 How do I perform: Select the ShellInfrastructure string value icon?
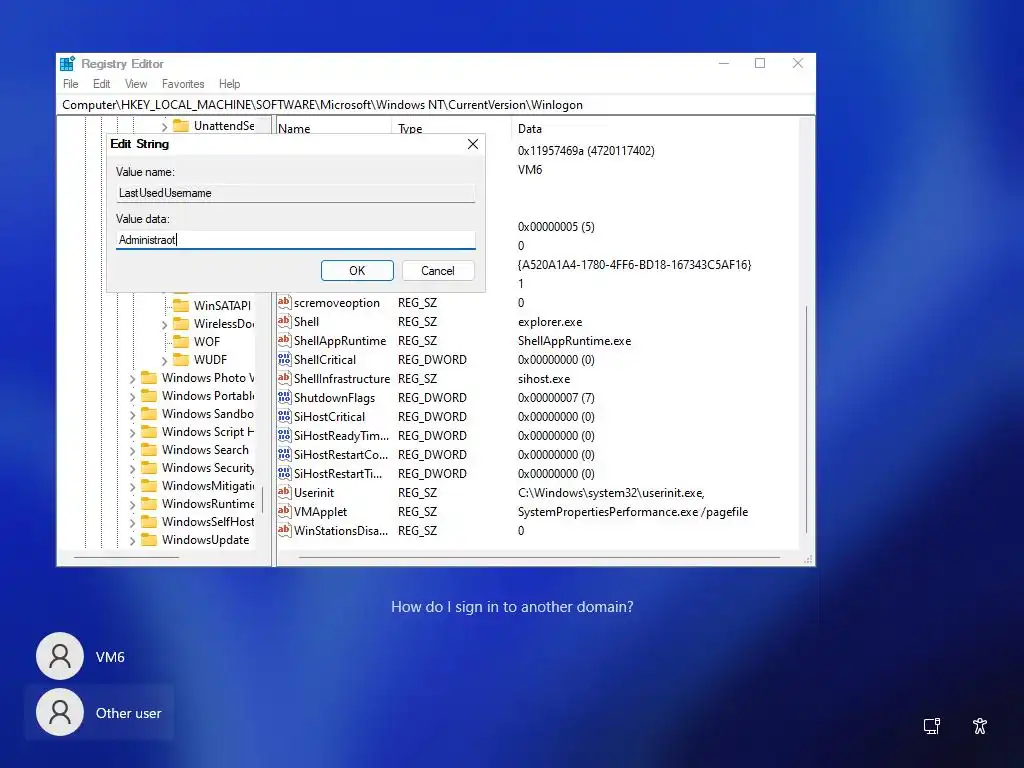(x=284, y=378)
